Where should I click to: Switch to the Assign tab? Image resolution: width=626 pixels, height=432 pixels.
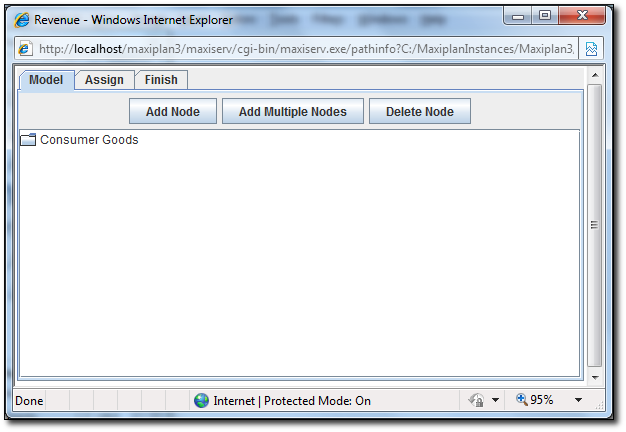pyautogui.click(x=104, y=80)
